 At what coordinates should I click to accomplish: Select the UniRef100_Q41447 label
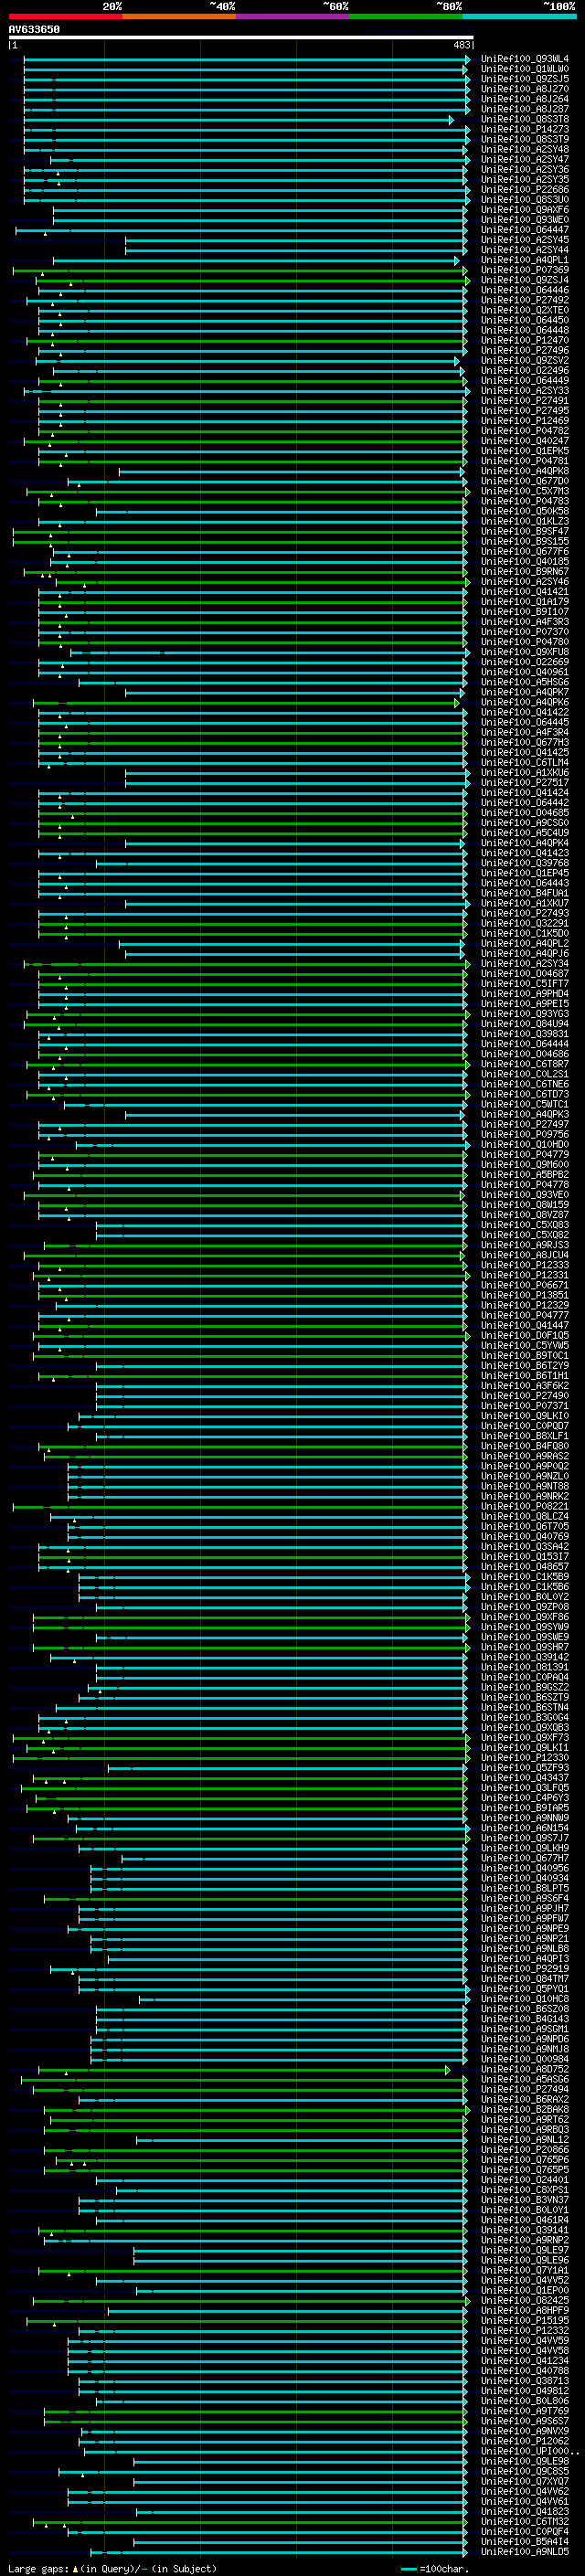(525, 1325)
